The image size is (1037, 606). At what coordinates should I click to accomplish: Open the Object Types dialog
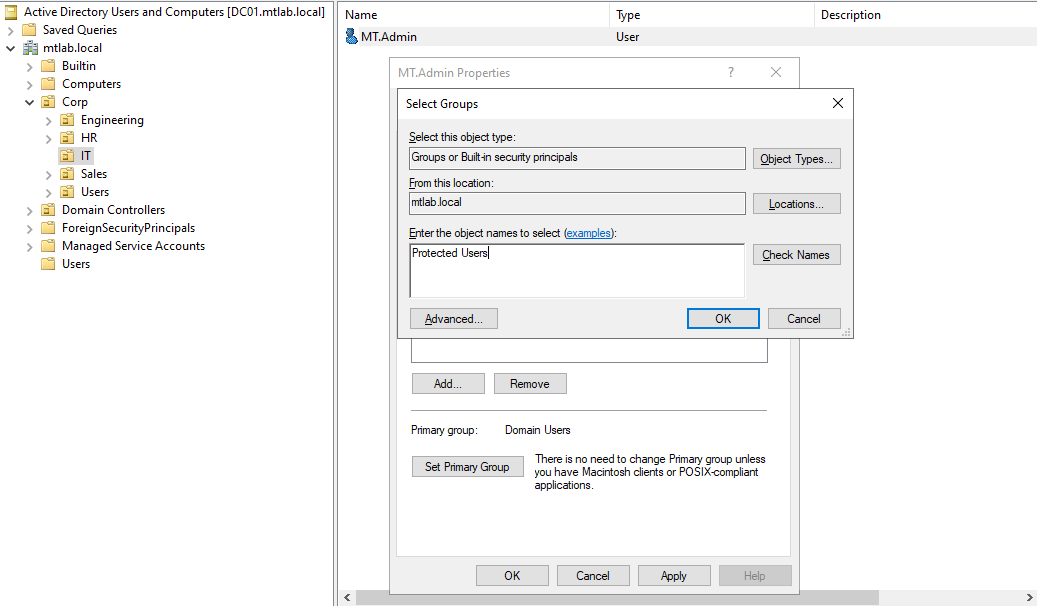796,159
